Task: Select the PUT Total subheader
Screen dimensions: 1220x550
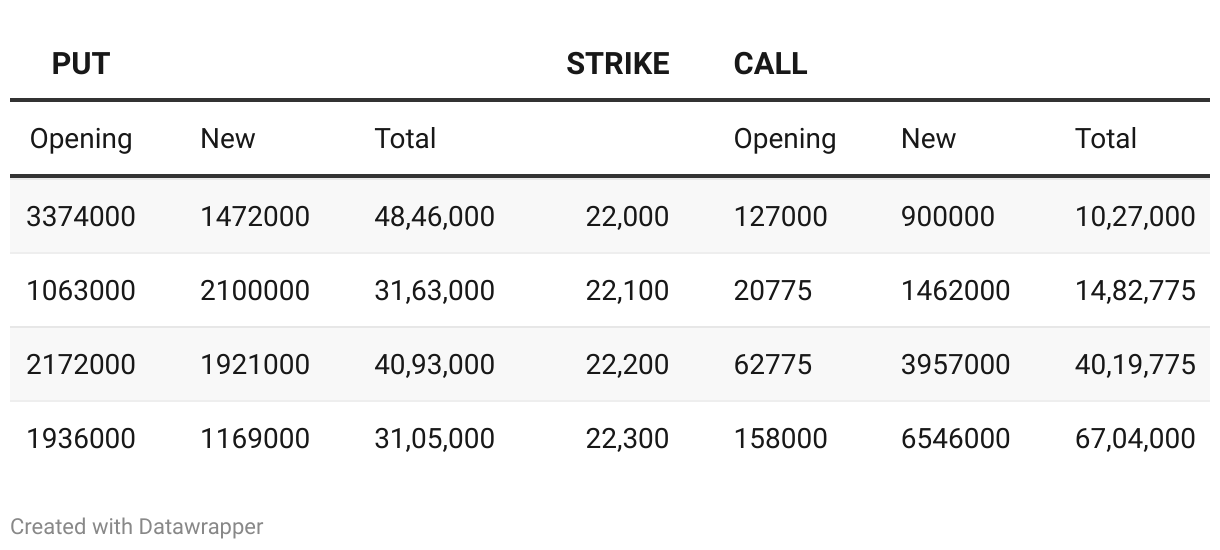Action: point(405,139)
